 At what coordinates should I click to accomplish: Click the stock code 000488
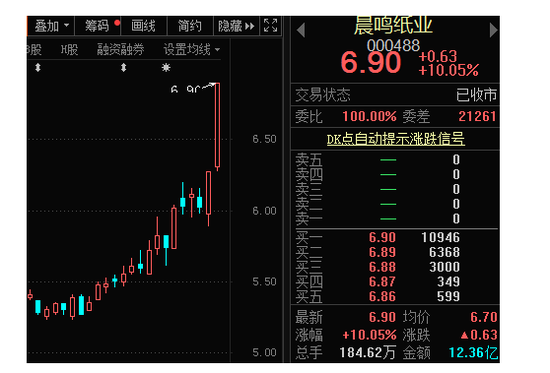[393, 46]
